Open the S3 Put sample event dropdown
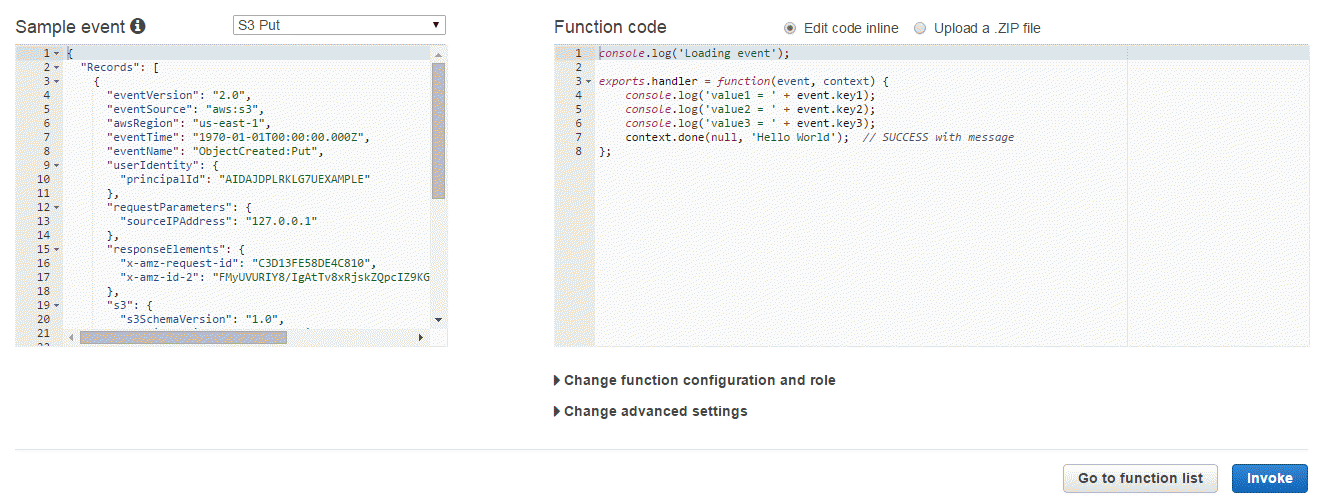Image resolution: width=1318 pixels, height=499 pixels. pos(338,25)
